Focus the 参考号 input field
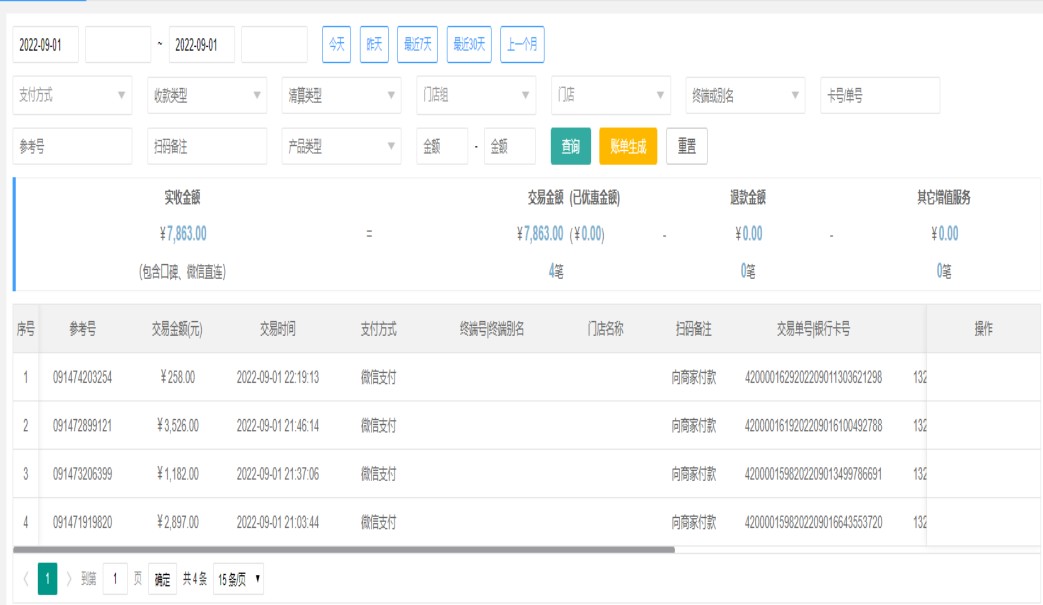Image resolution: width=1043 pixels, height=605 pixels. pyautogui.click(x=72, y=146)
